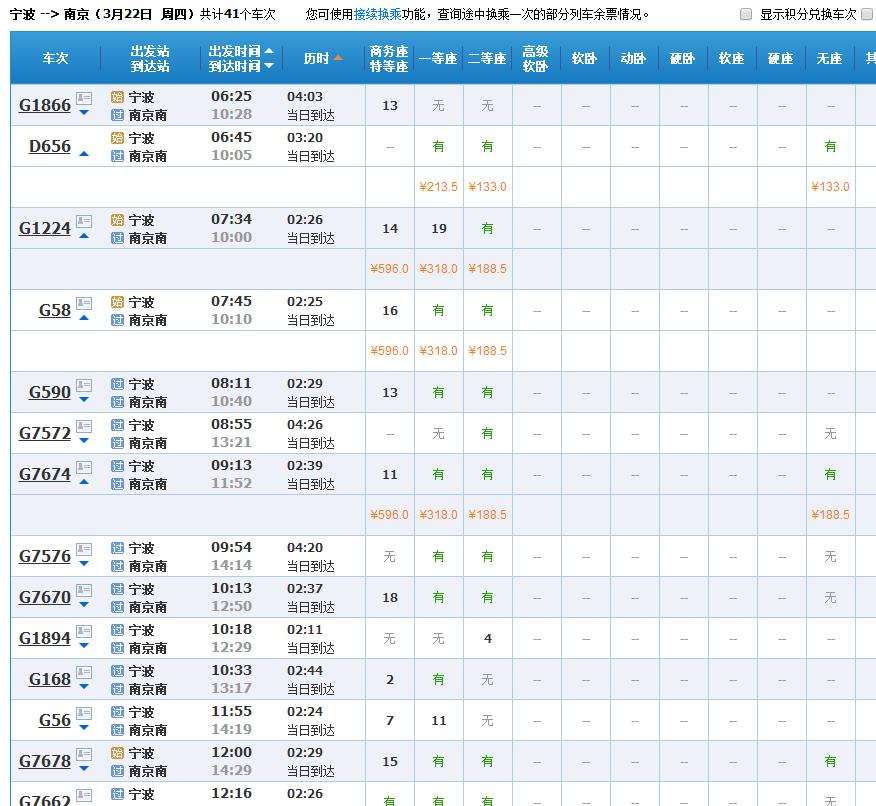Click 有 in 二等座 for G1224
876x806 pixels.
coord(487,228)
